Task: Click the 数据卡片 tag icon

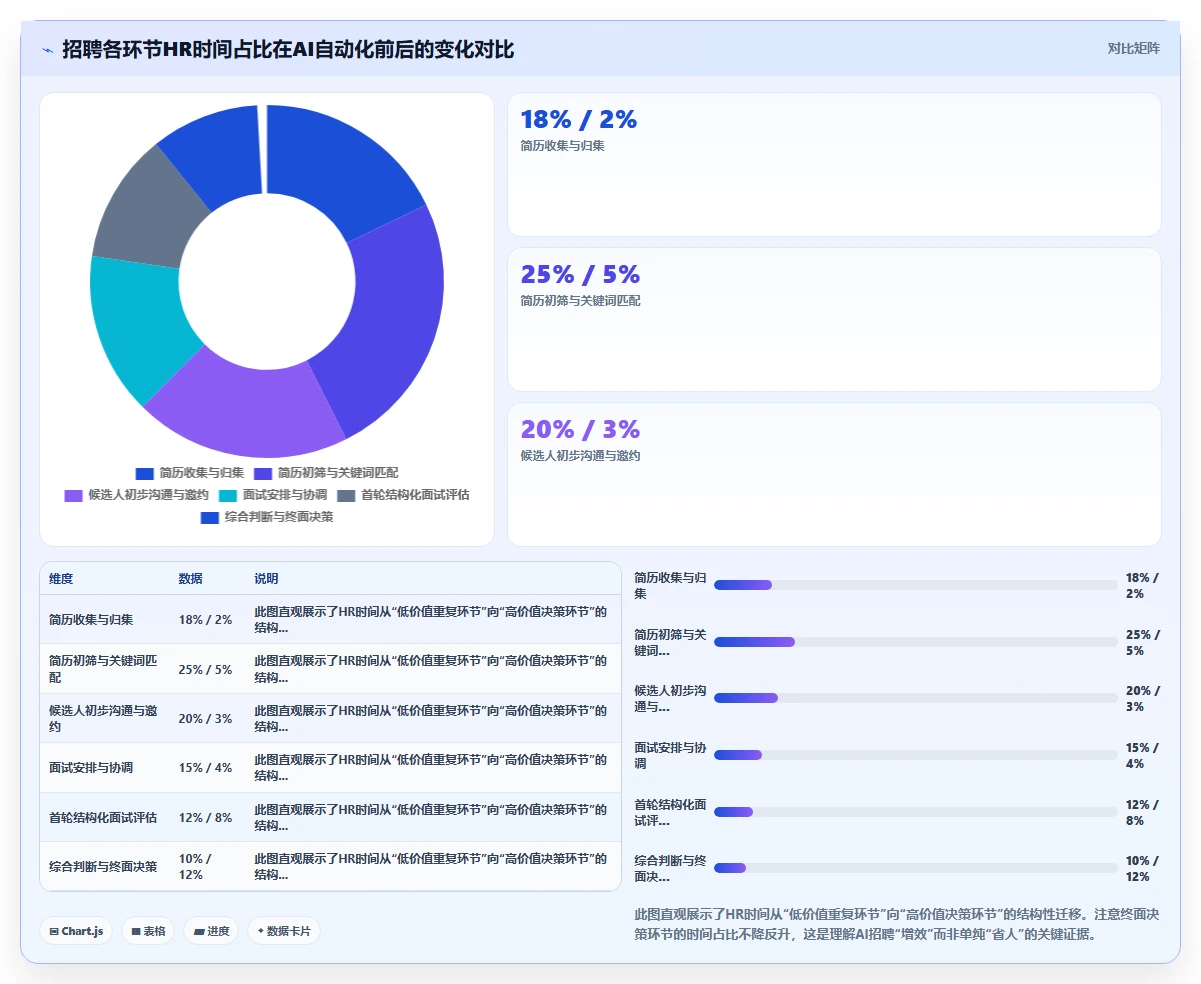Action: pyautogui.click(x=261, y=931)
